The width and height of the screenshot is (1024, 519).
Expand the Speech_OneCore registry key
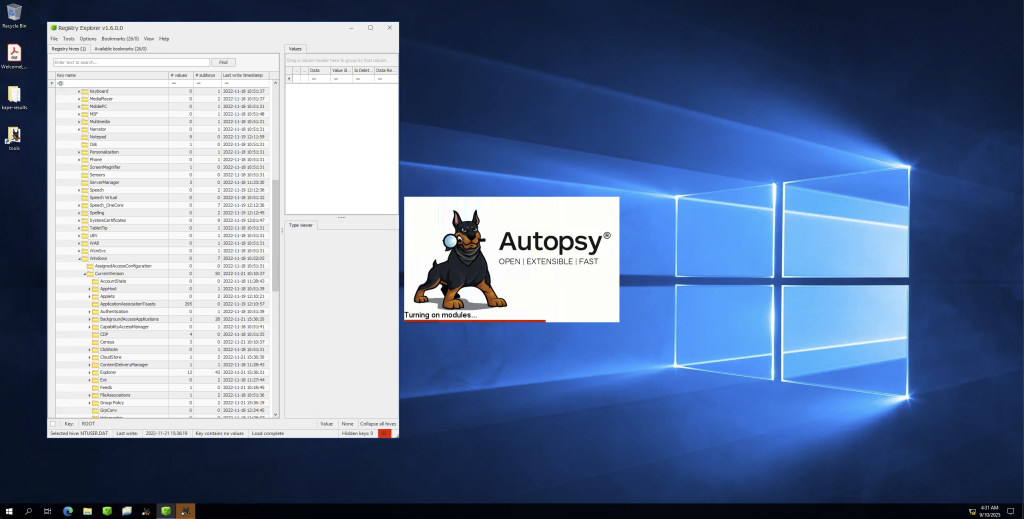(x=79, y=205)
